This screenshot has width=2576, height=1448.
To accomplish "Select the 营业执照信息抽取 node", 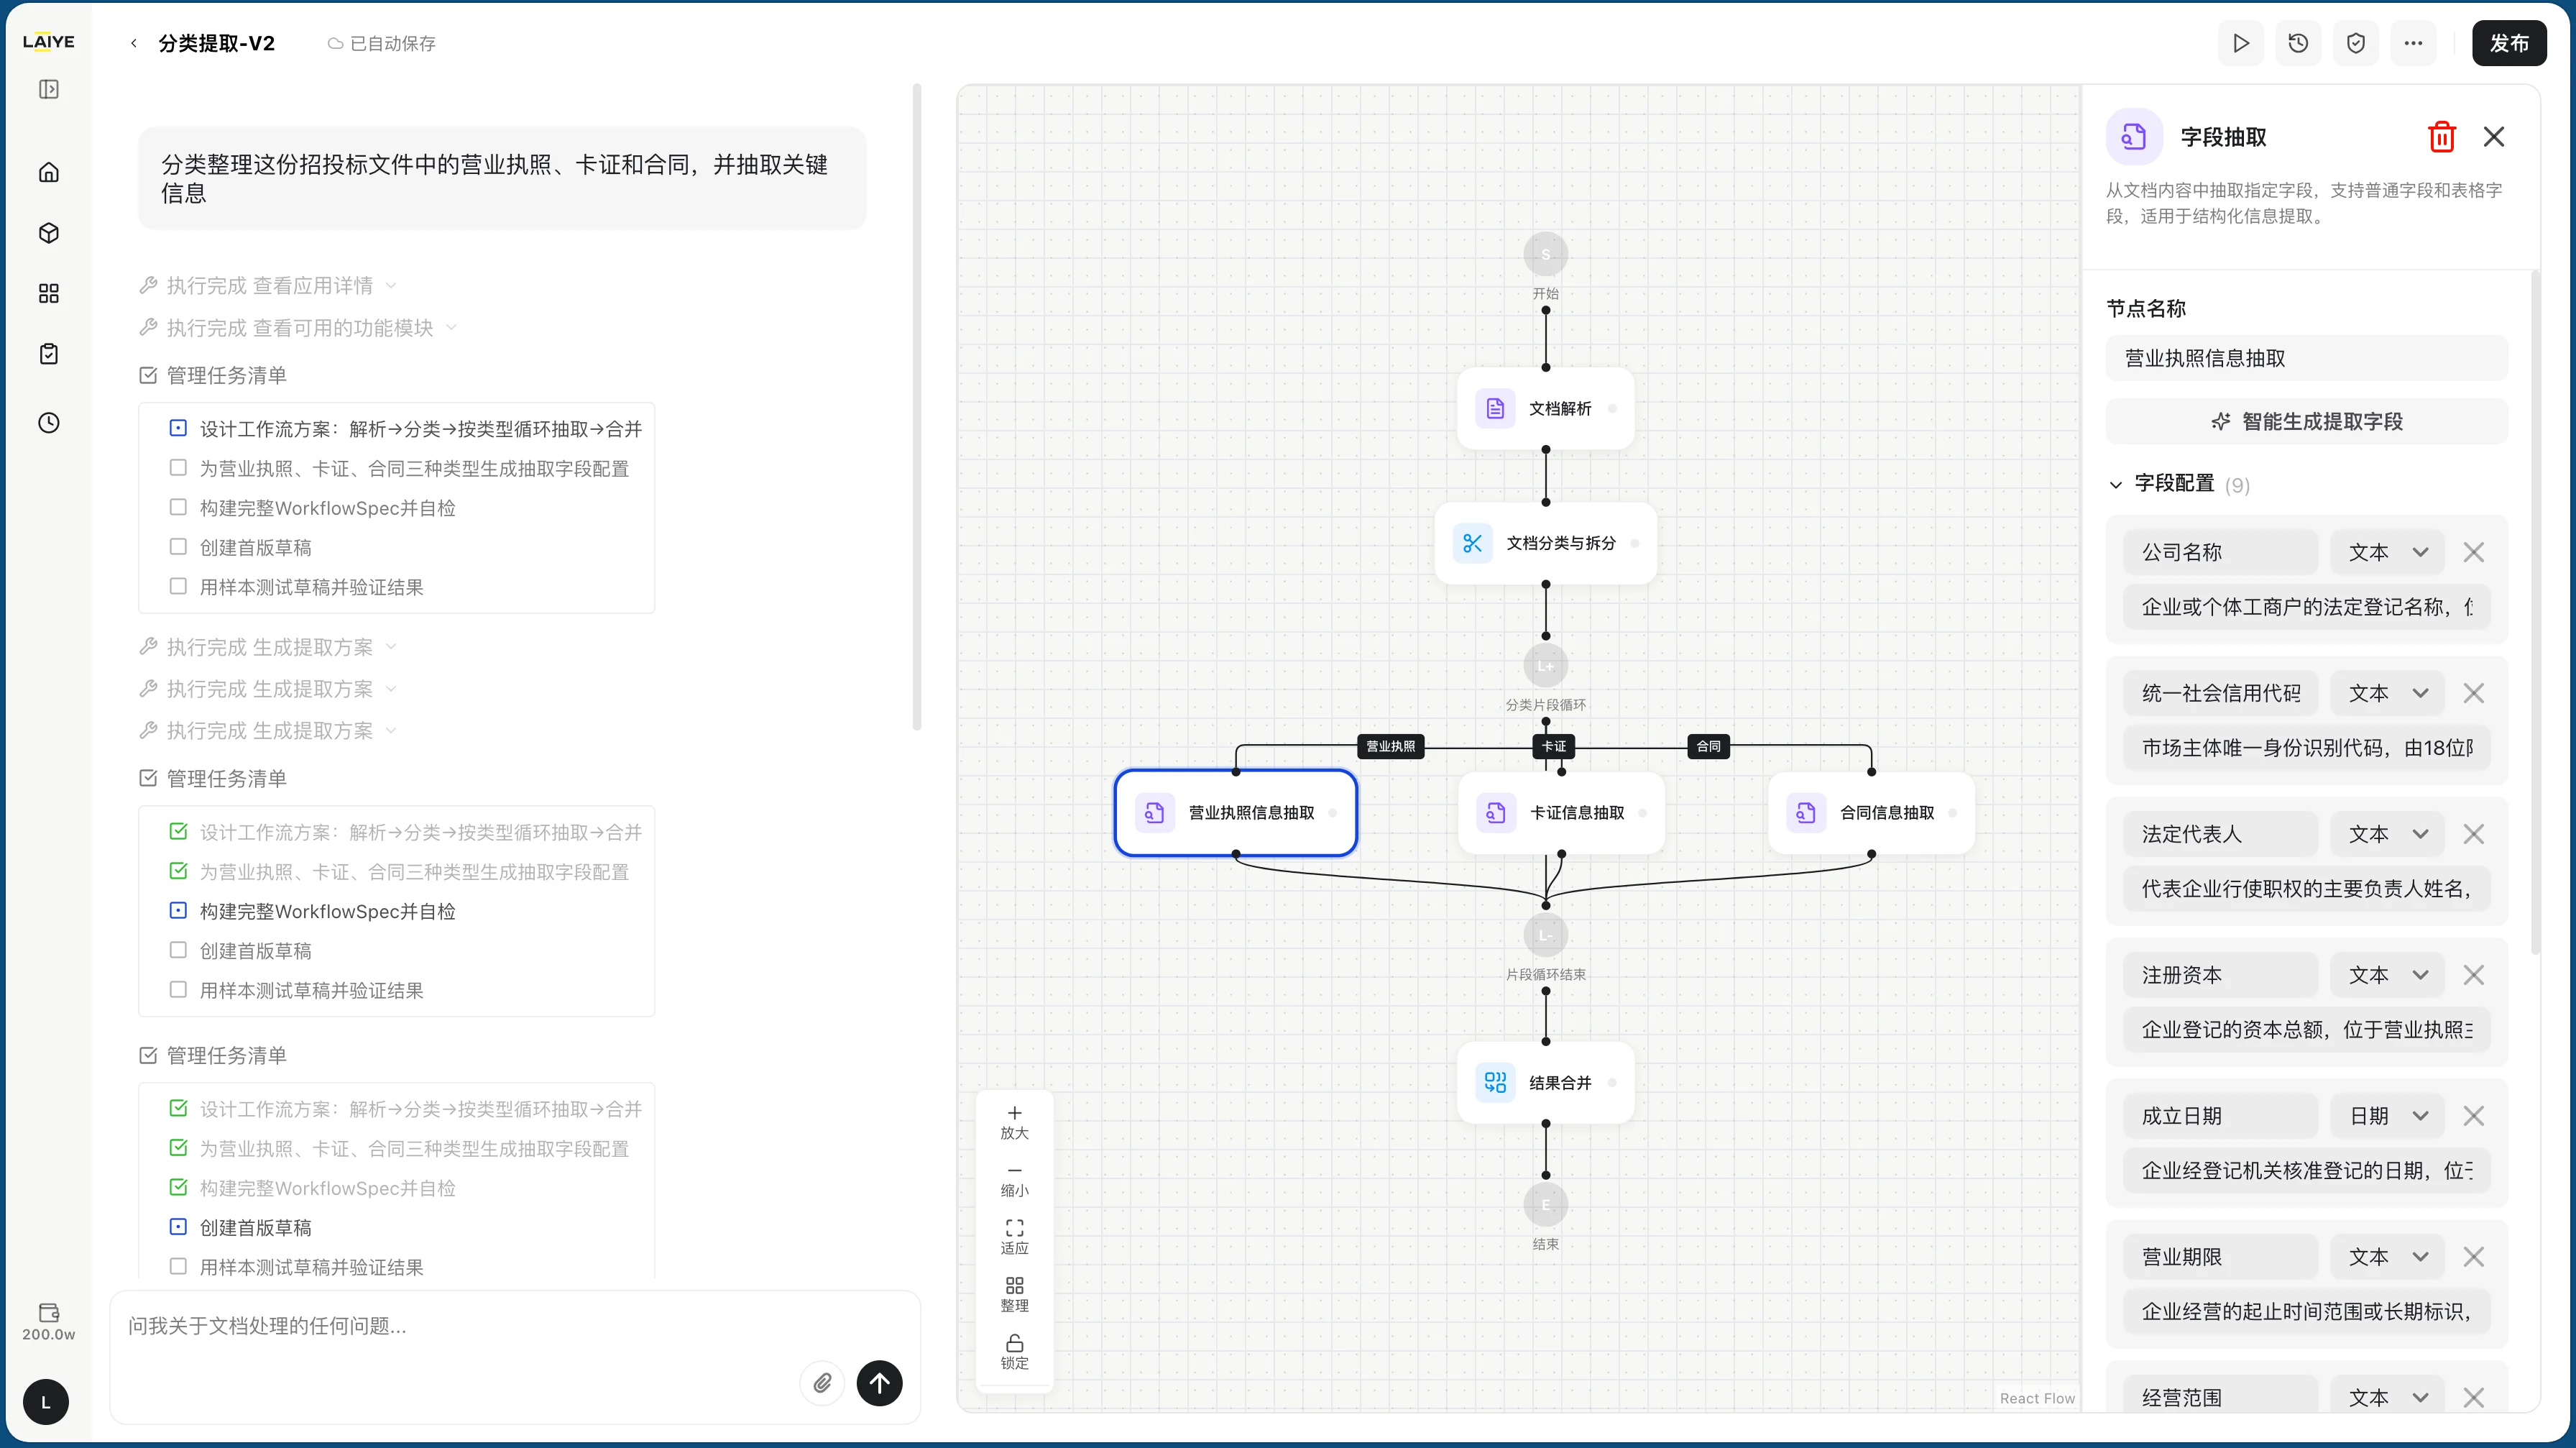I will [x=1236, y=813].
